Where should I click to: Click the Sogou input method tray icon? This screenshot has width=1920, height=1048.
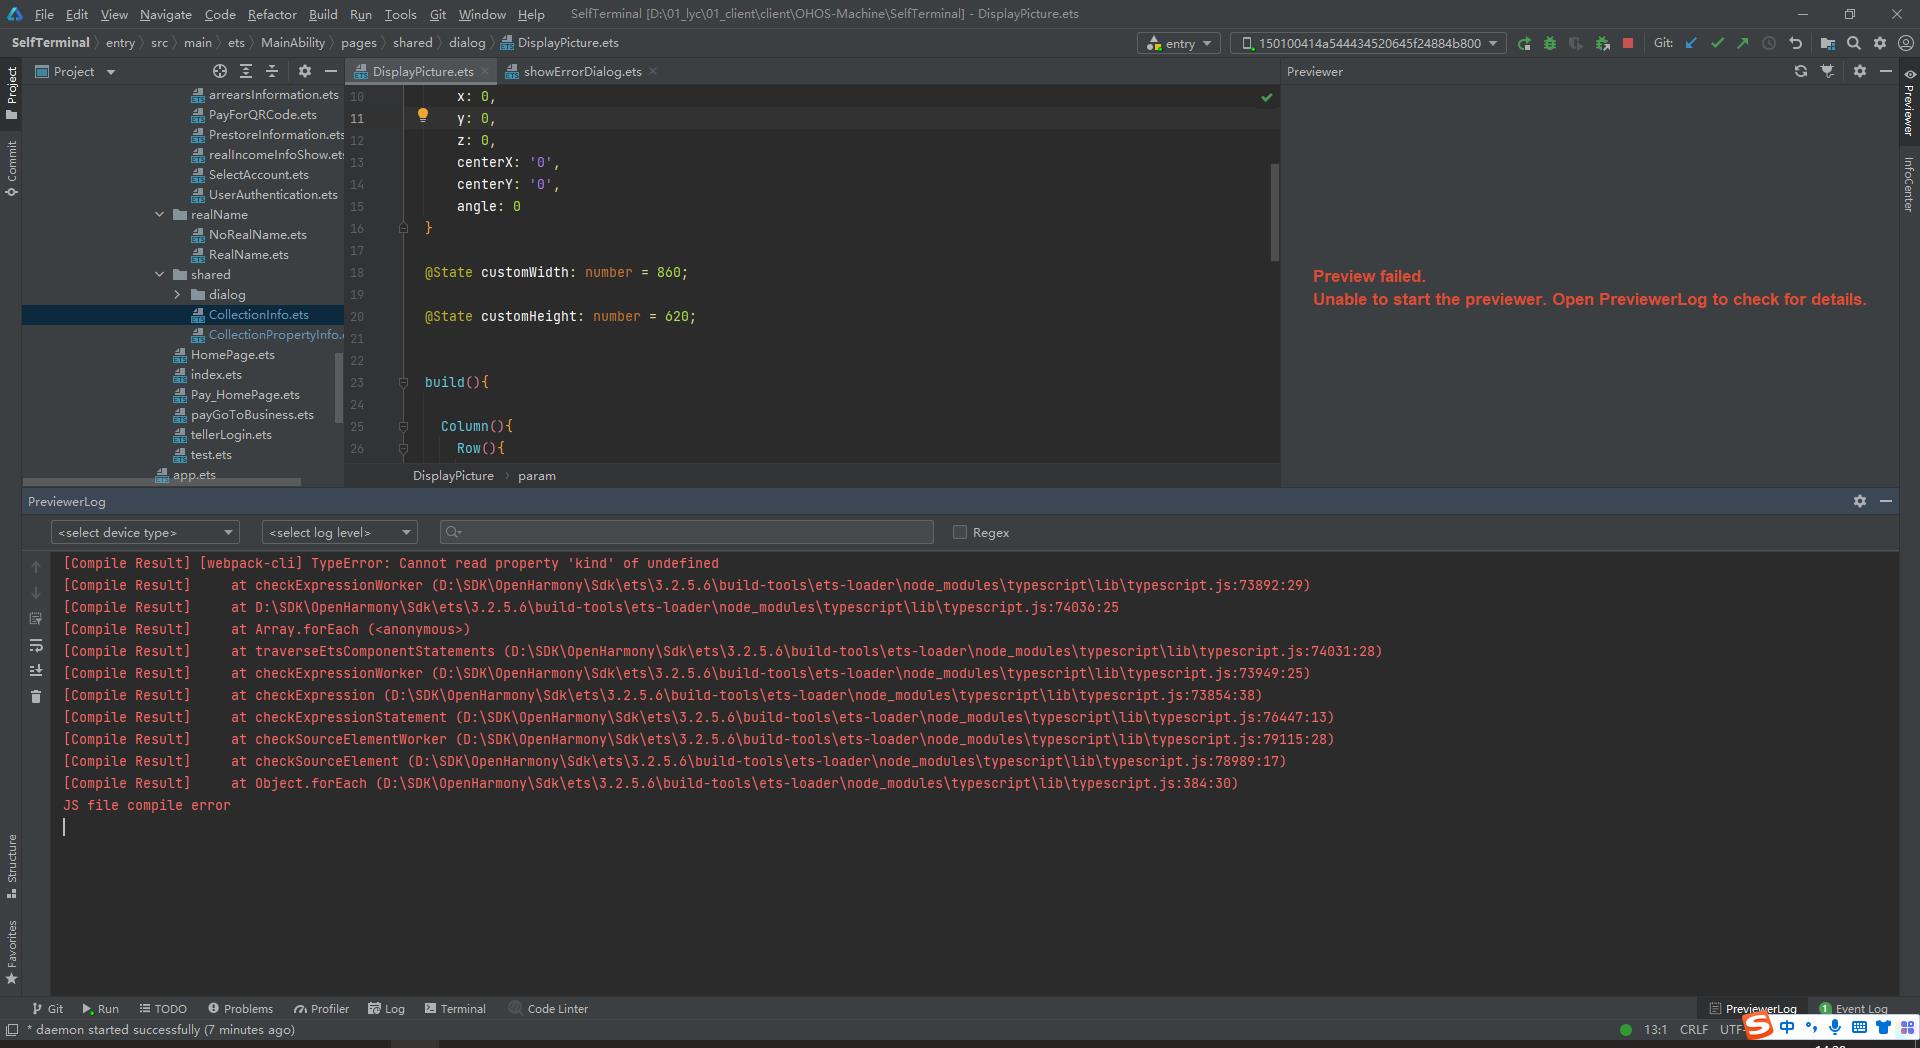click(x=1757, y=1027)
